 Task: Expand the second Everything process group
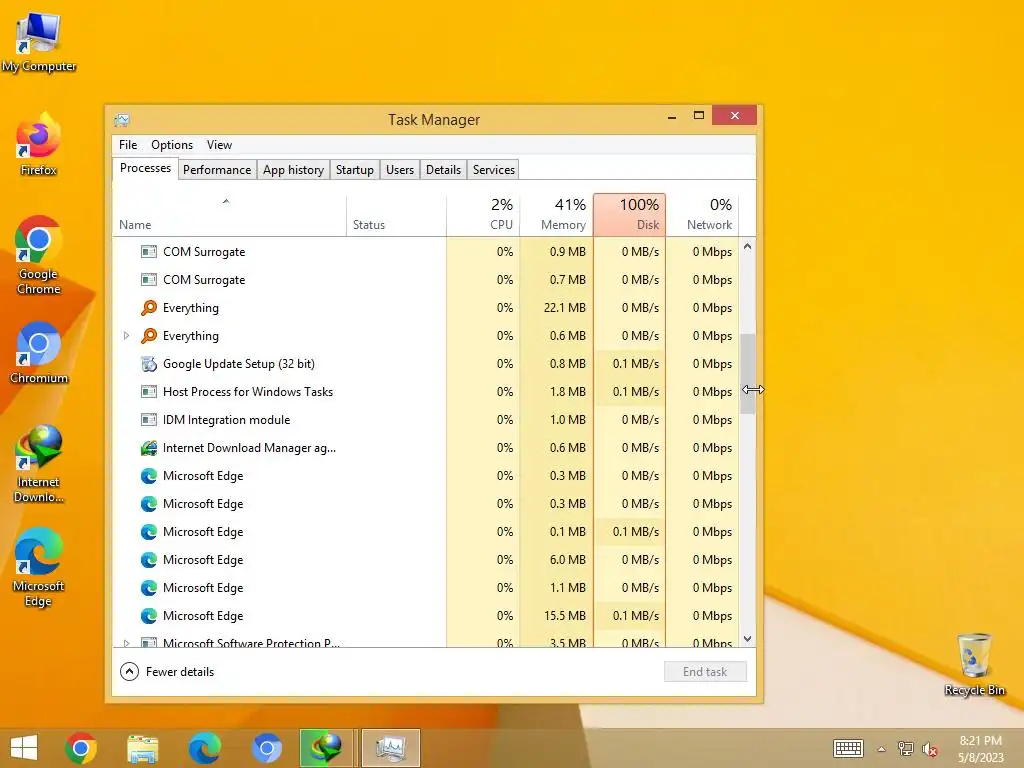(127, 336)
